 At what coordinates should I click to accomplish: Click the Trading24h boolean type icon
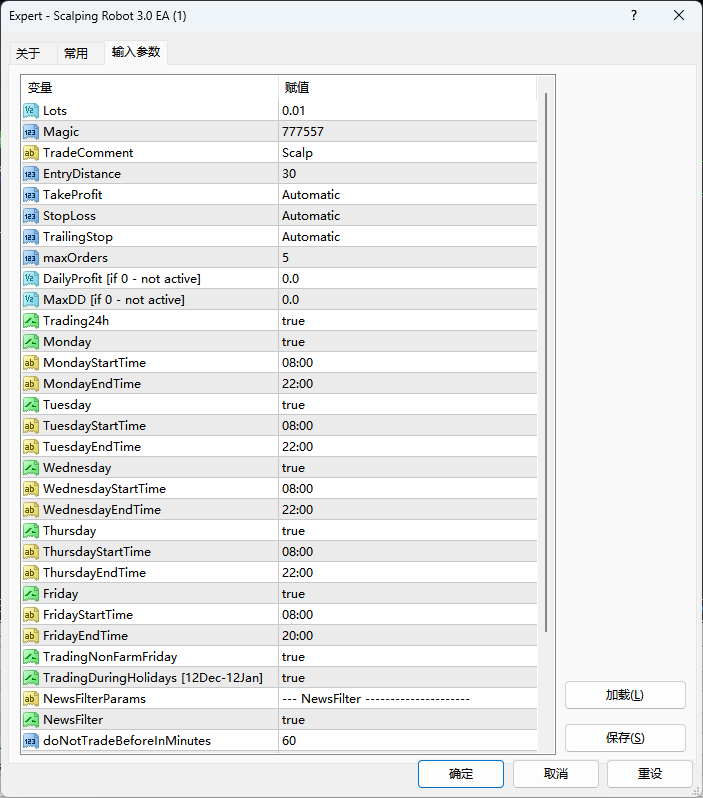tap(30, 321)
